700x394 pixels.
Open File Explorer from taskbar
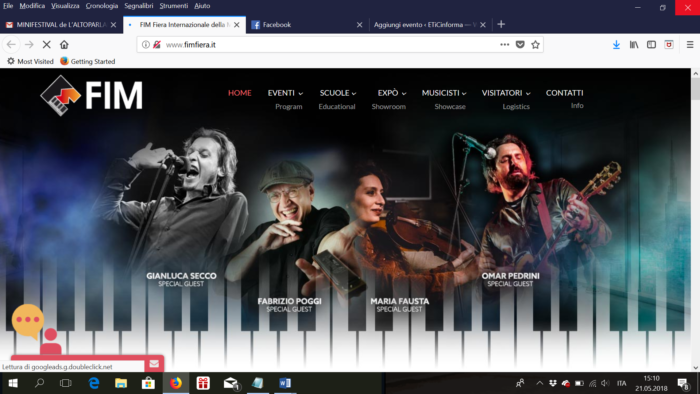(x=121, y=383)
